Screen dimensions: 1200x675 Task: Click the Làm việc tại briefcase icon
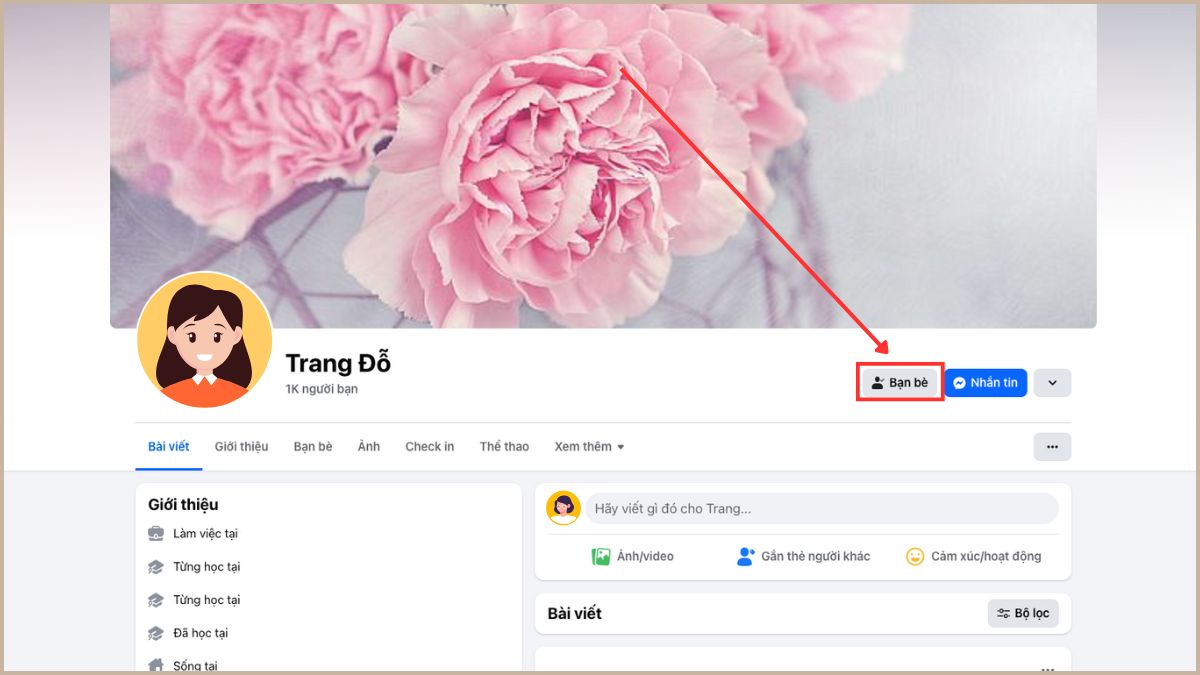point(156,534)
